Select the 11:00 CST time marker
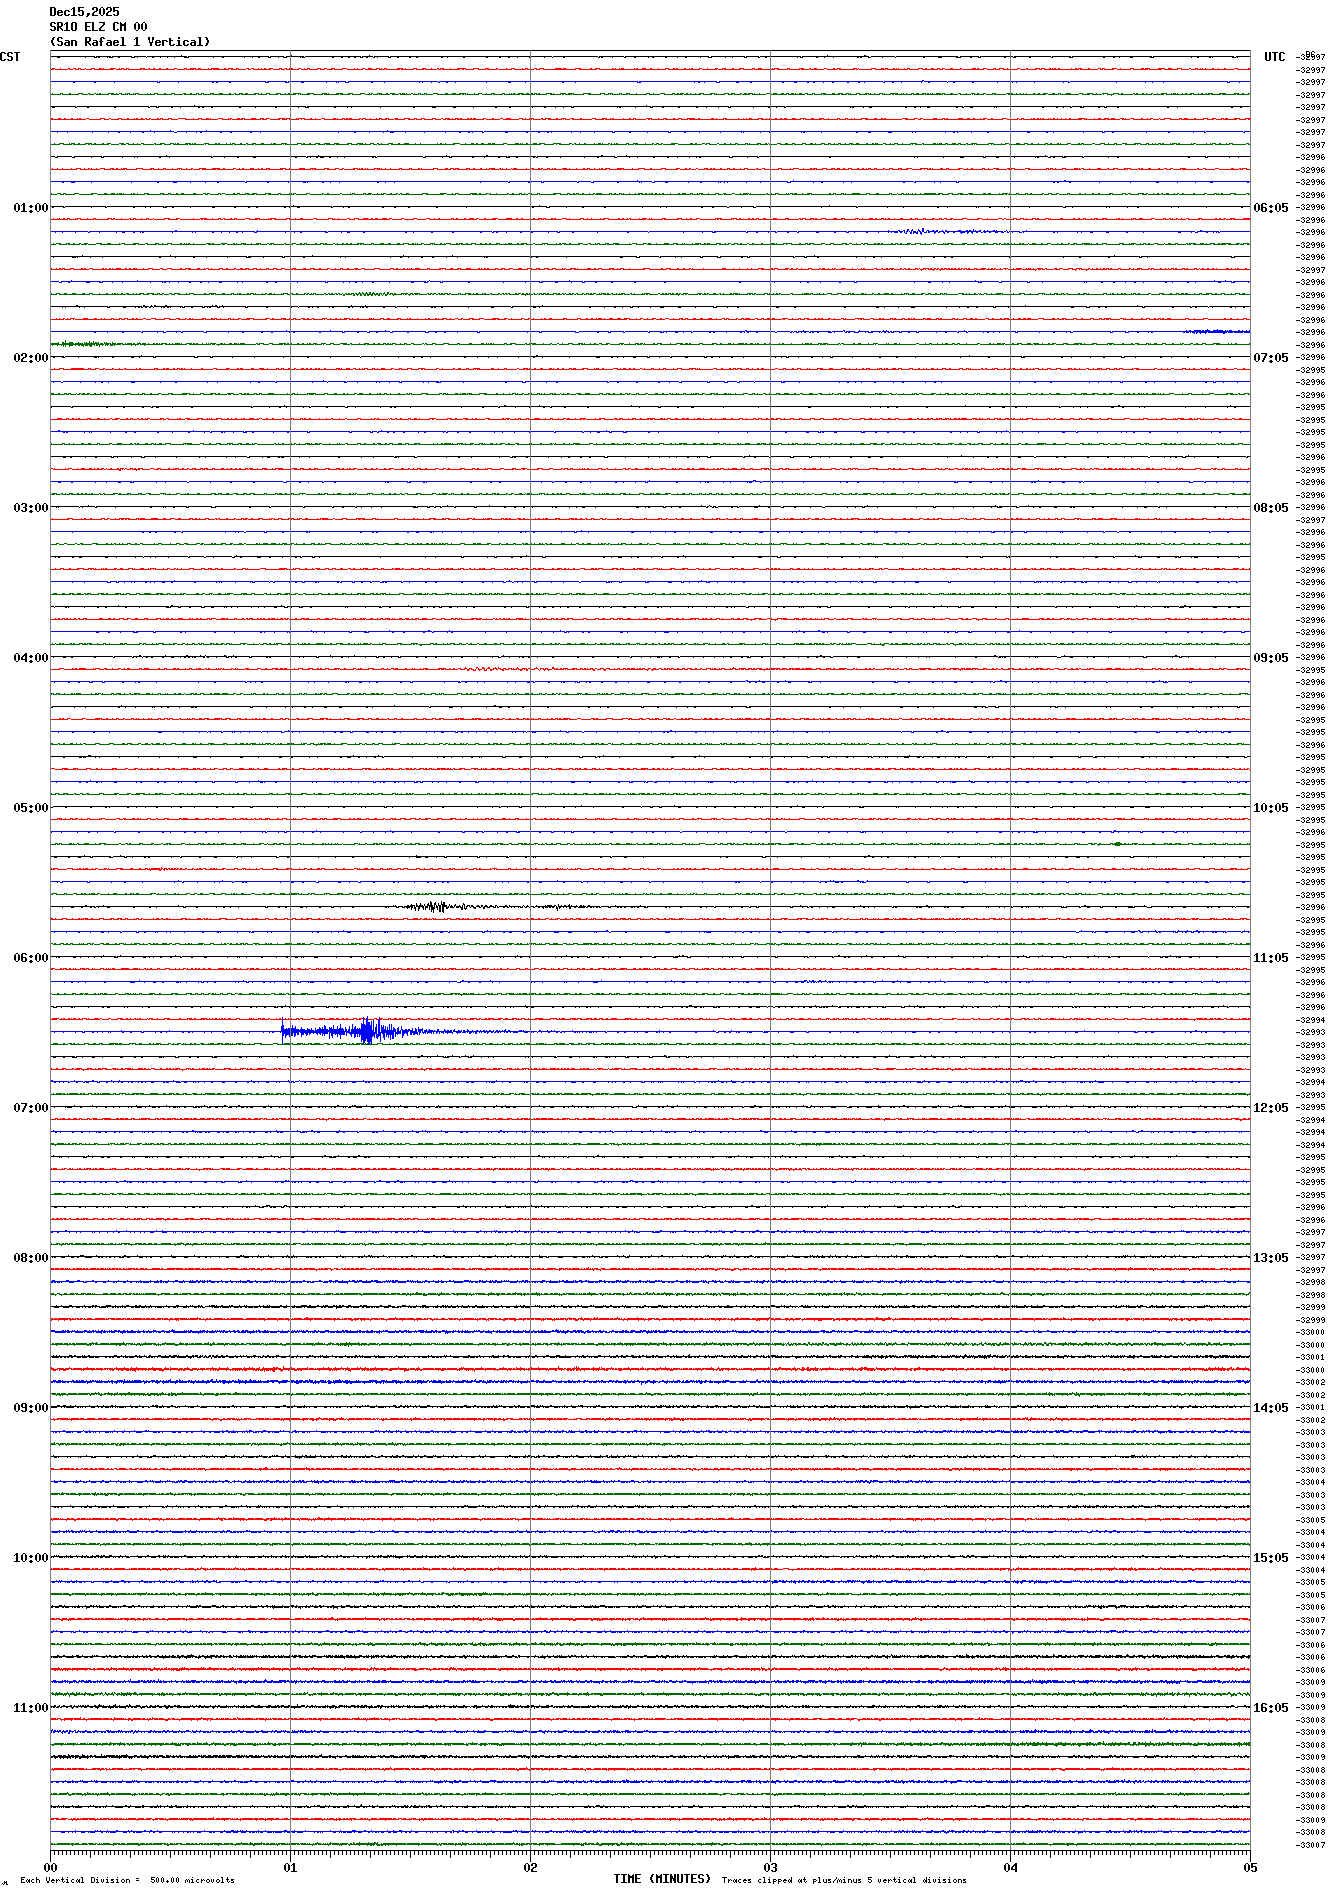The width and height of the screenshot is (1330, 1894). pos(30,1708)
